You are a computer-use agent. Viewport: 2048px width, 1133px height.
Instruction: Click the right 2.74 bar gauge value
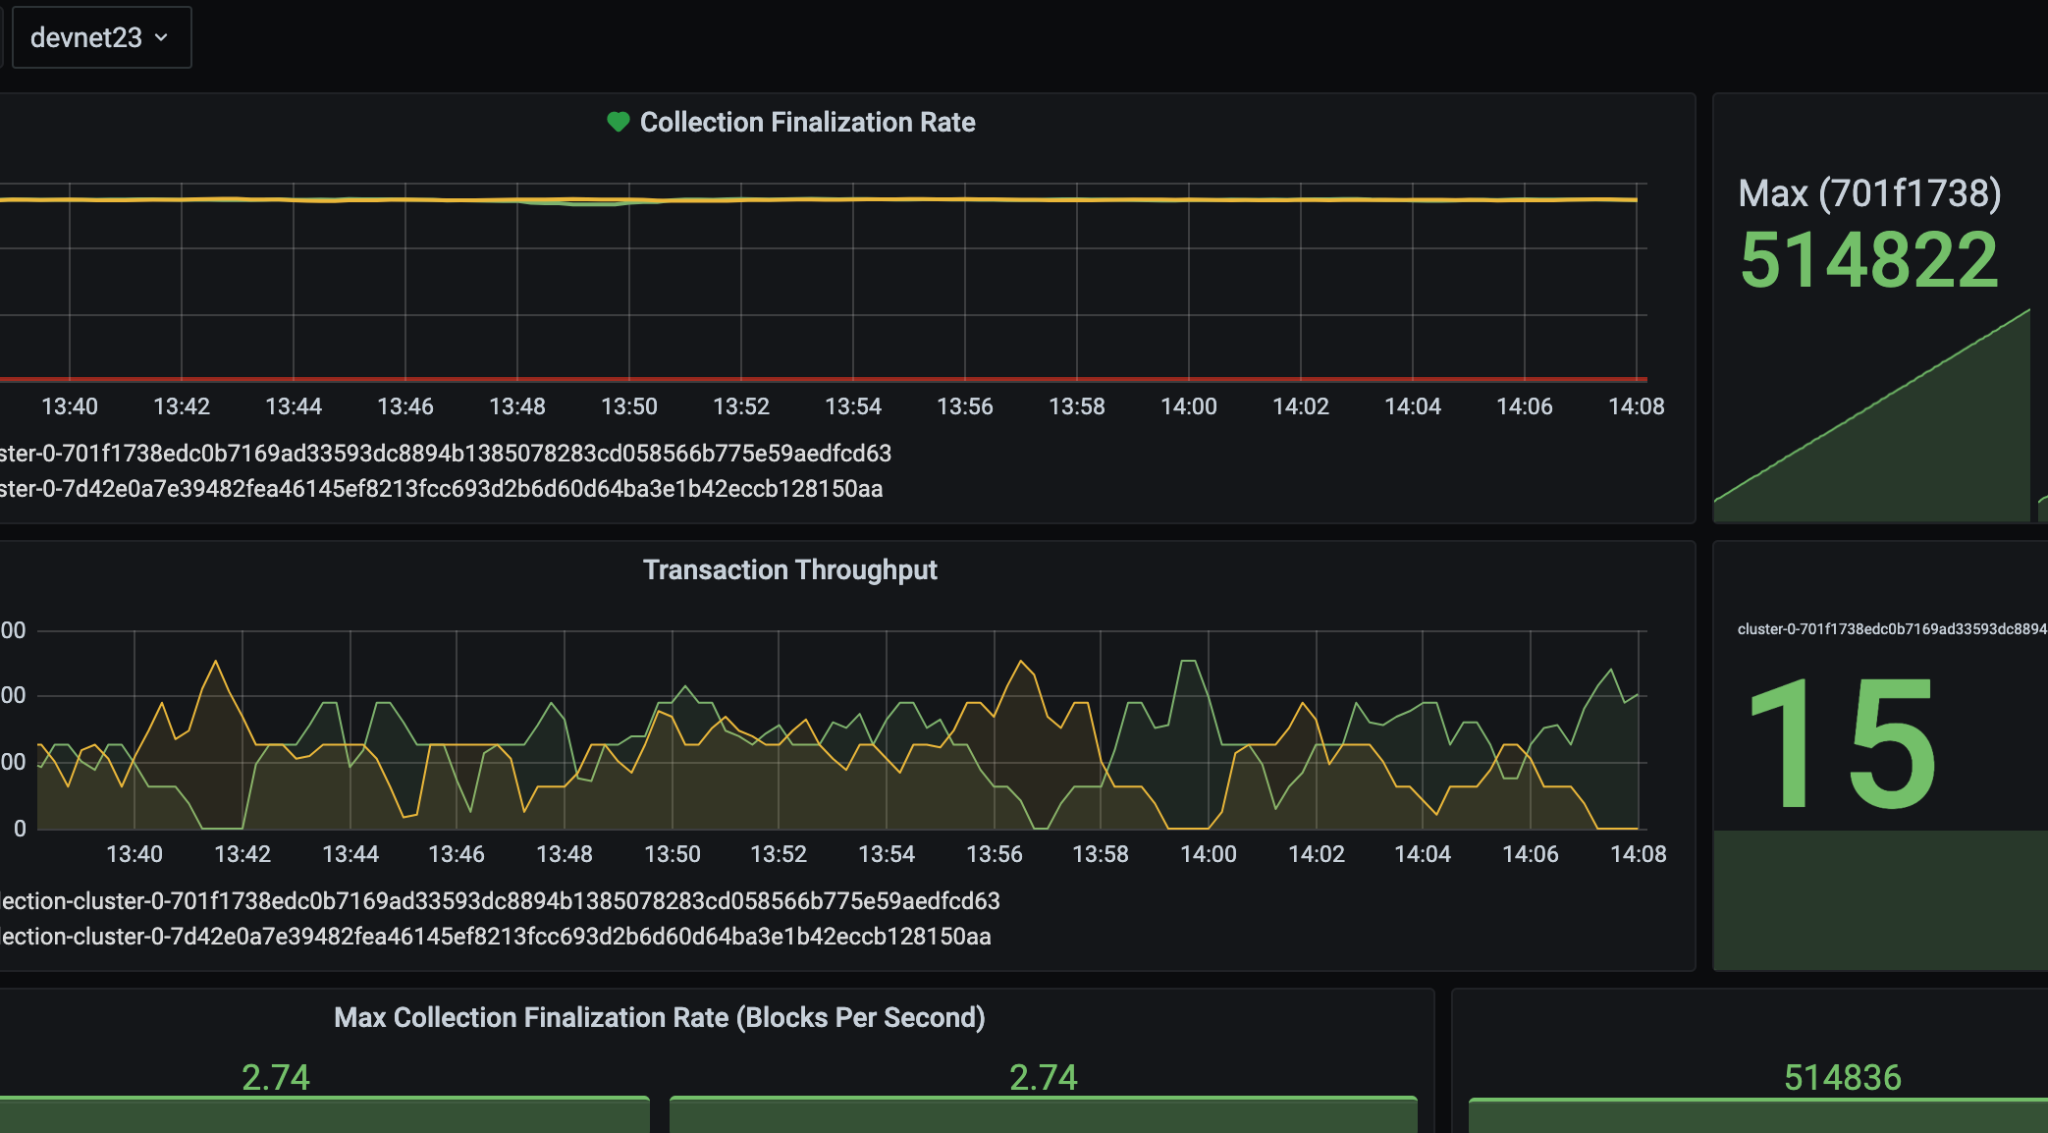[1043, 1077]
